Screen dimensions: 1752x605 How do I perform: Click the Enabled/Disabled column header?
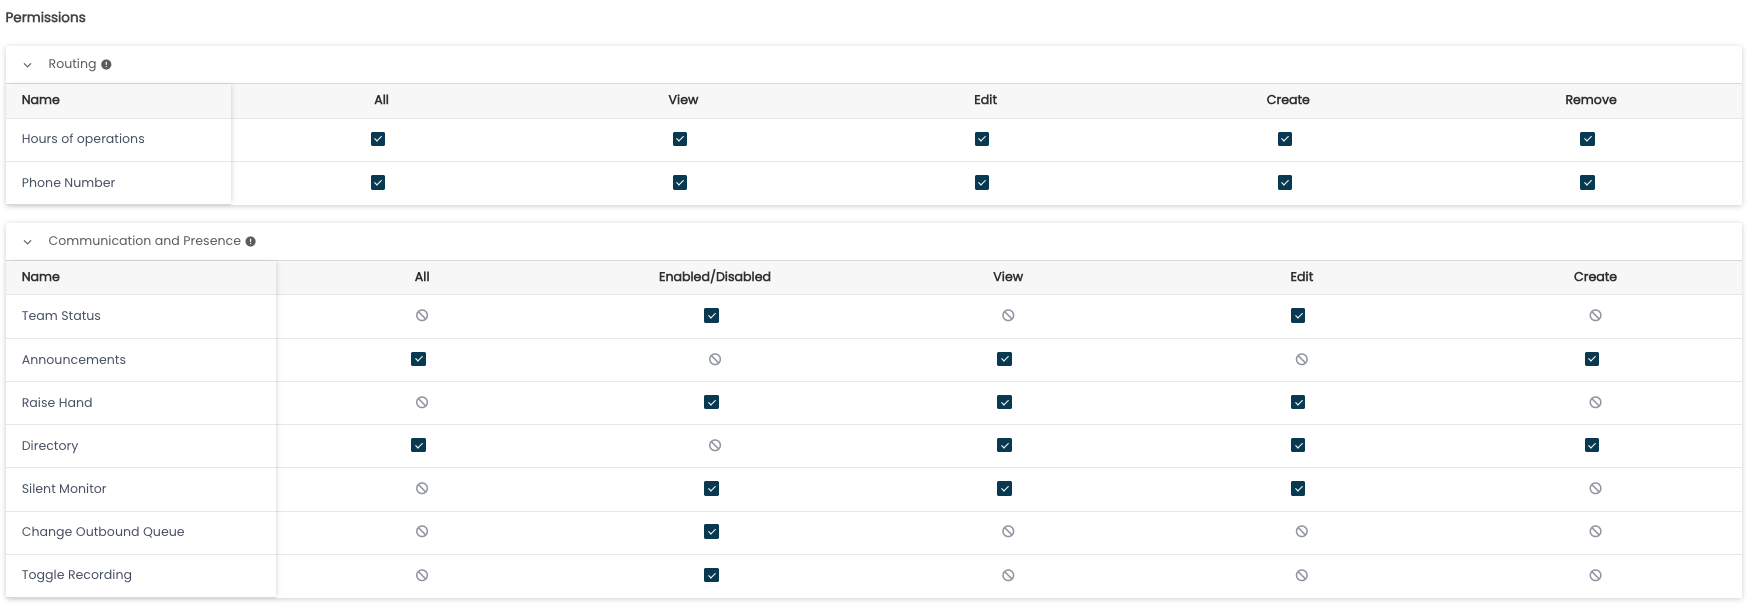tap(715, 277)
